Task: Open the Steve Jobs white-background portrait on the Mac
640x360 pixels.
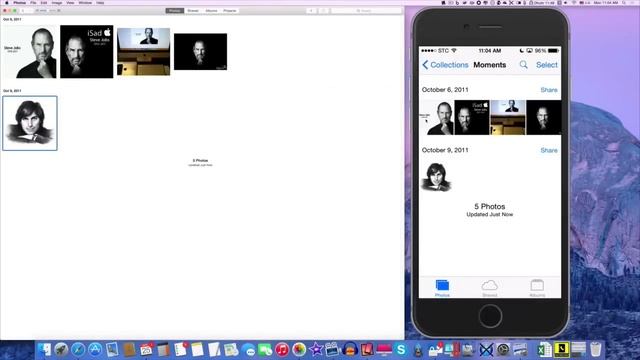Action: (30, 51)
